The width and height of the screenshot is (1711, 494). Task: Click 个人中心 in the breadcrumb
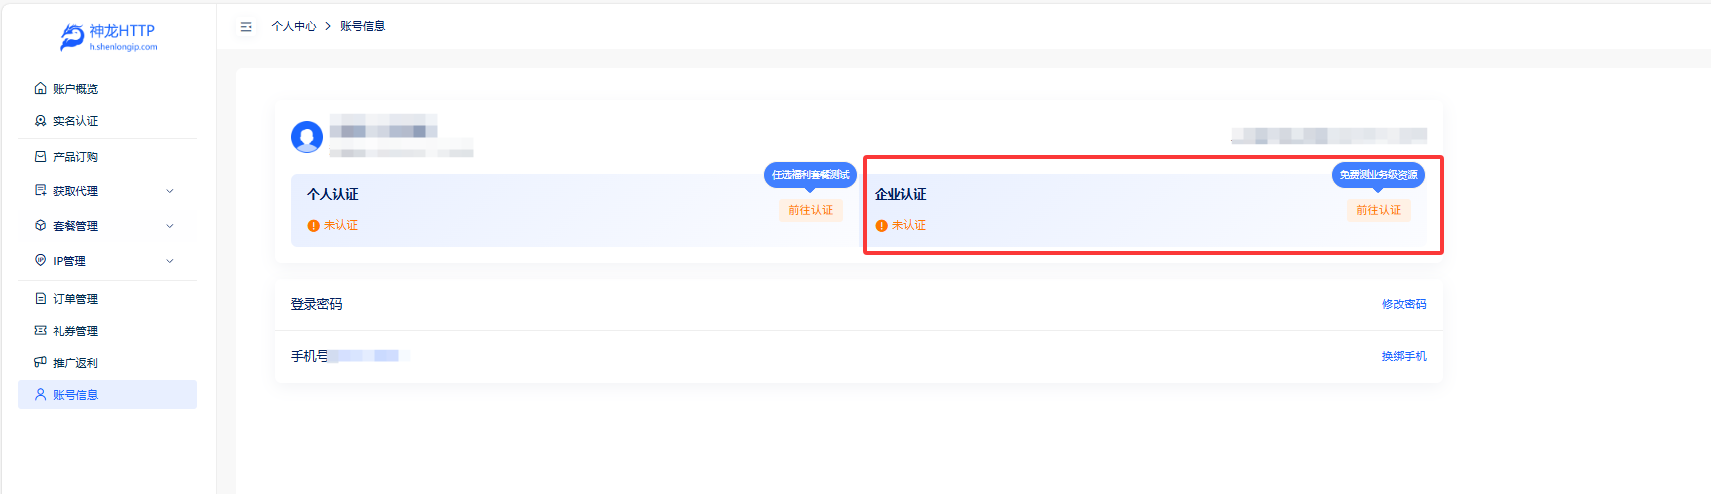point(294,27)
